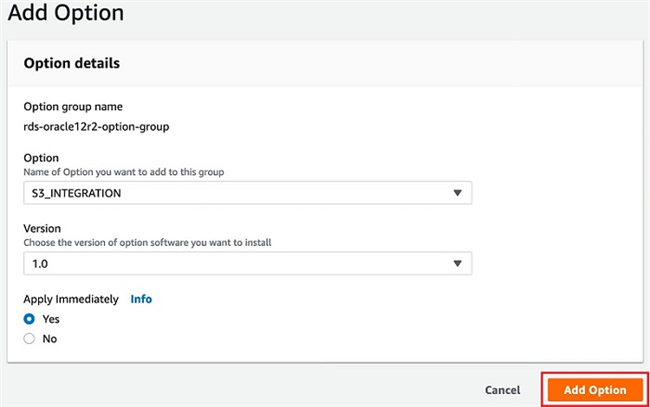This screenshot has height=407, width=650.
Task: Select the No radio button for Apply Immediately
Action: pos(29,339)
